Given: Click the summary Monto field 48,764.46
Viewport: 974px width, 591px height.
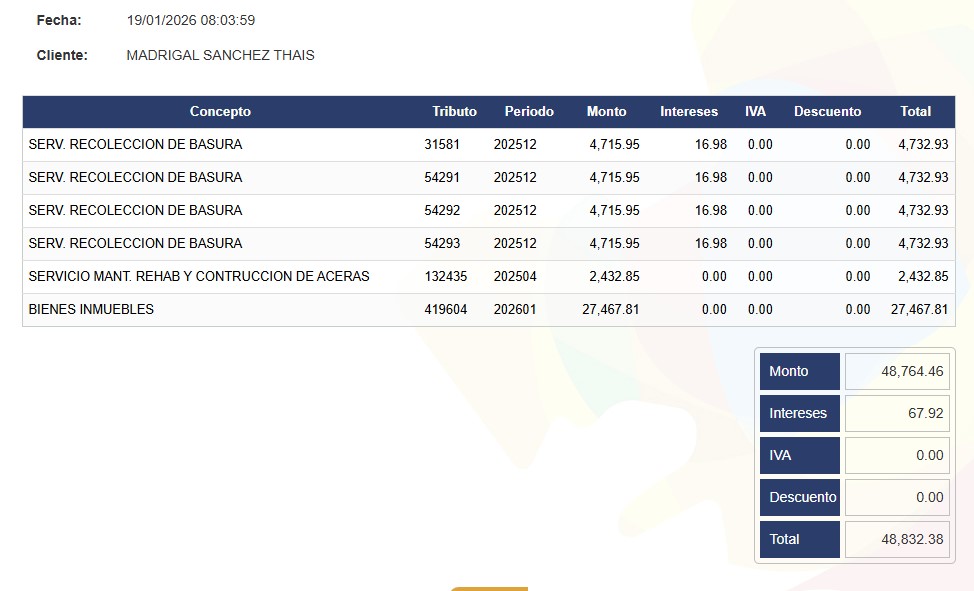Looking at the screenshot, I should point(897,371).
